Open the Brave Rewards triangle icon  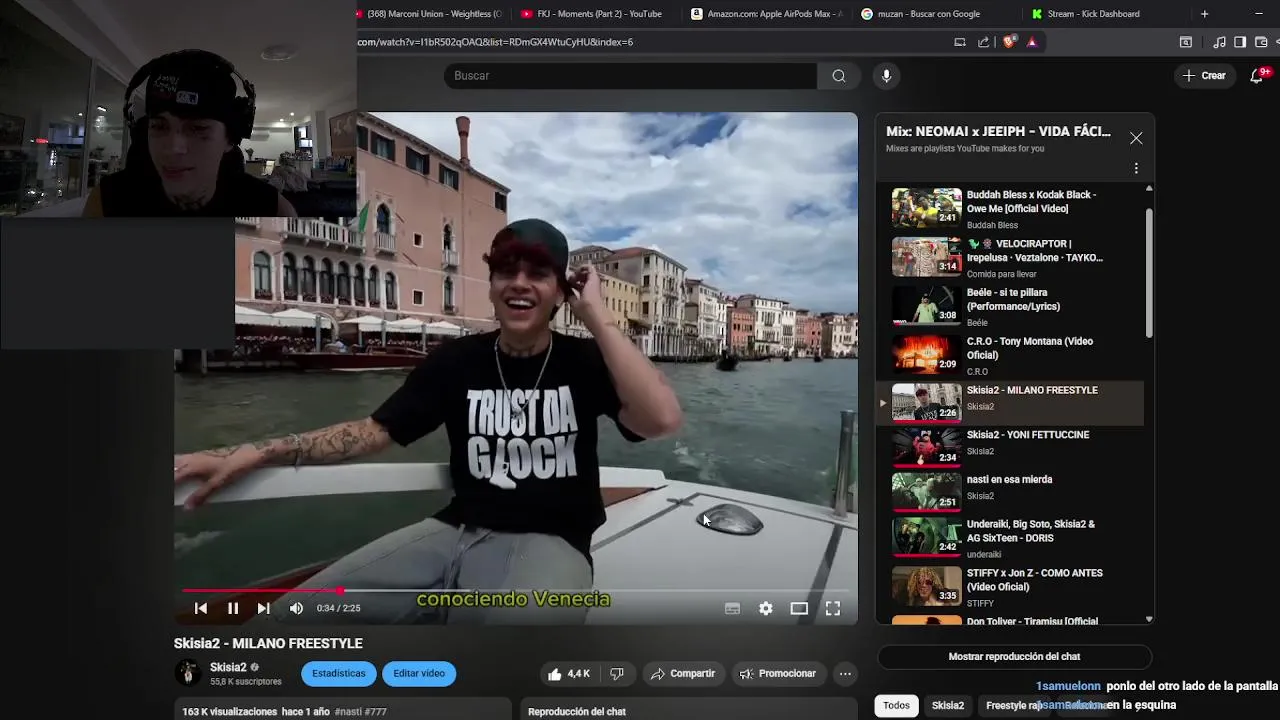coord(1032,42)
